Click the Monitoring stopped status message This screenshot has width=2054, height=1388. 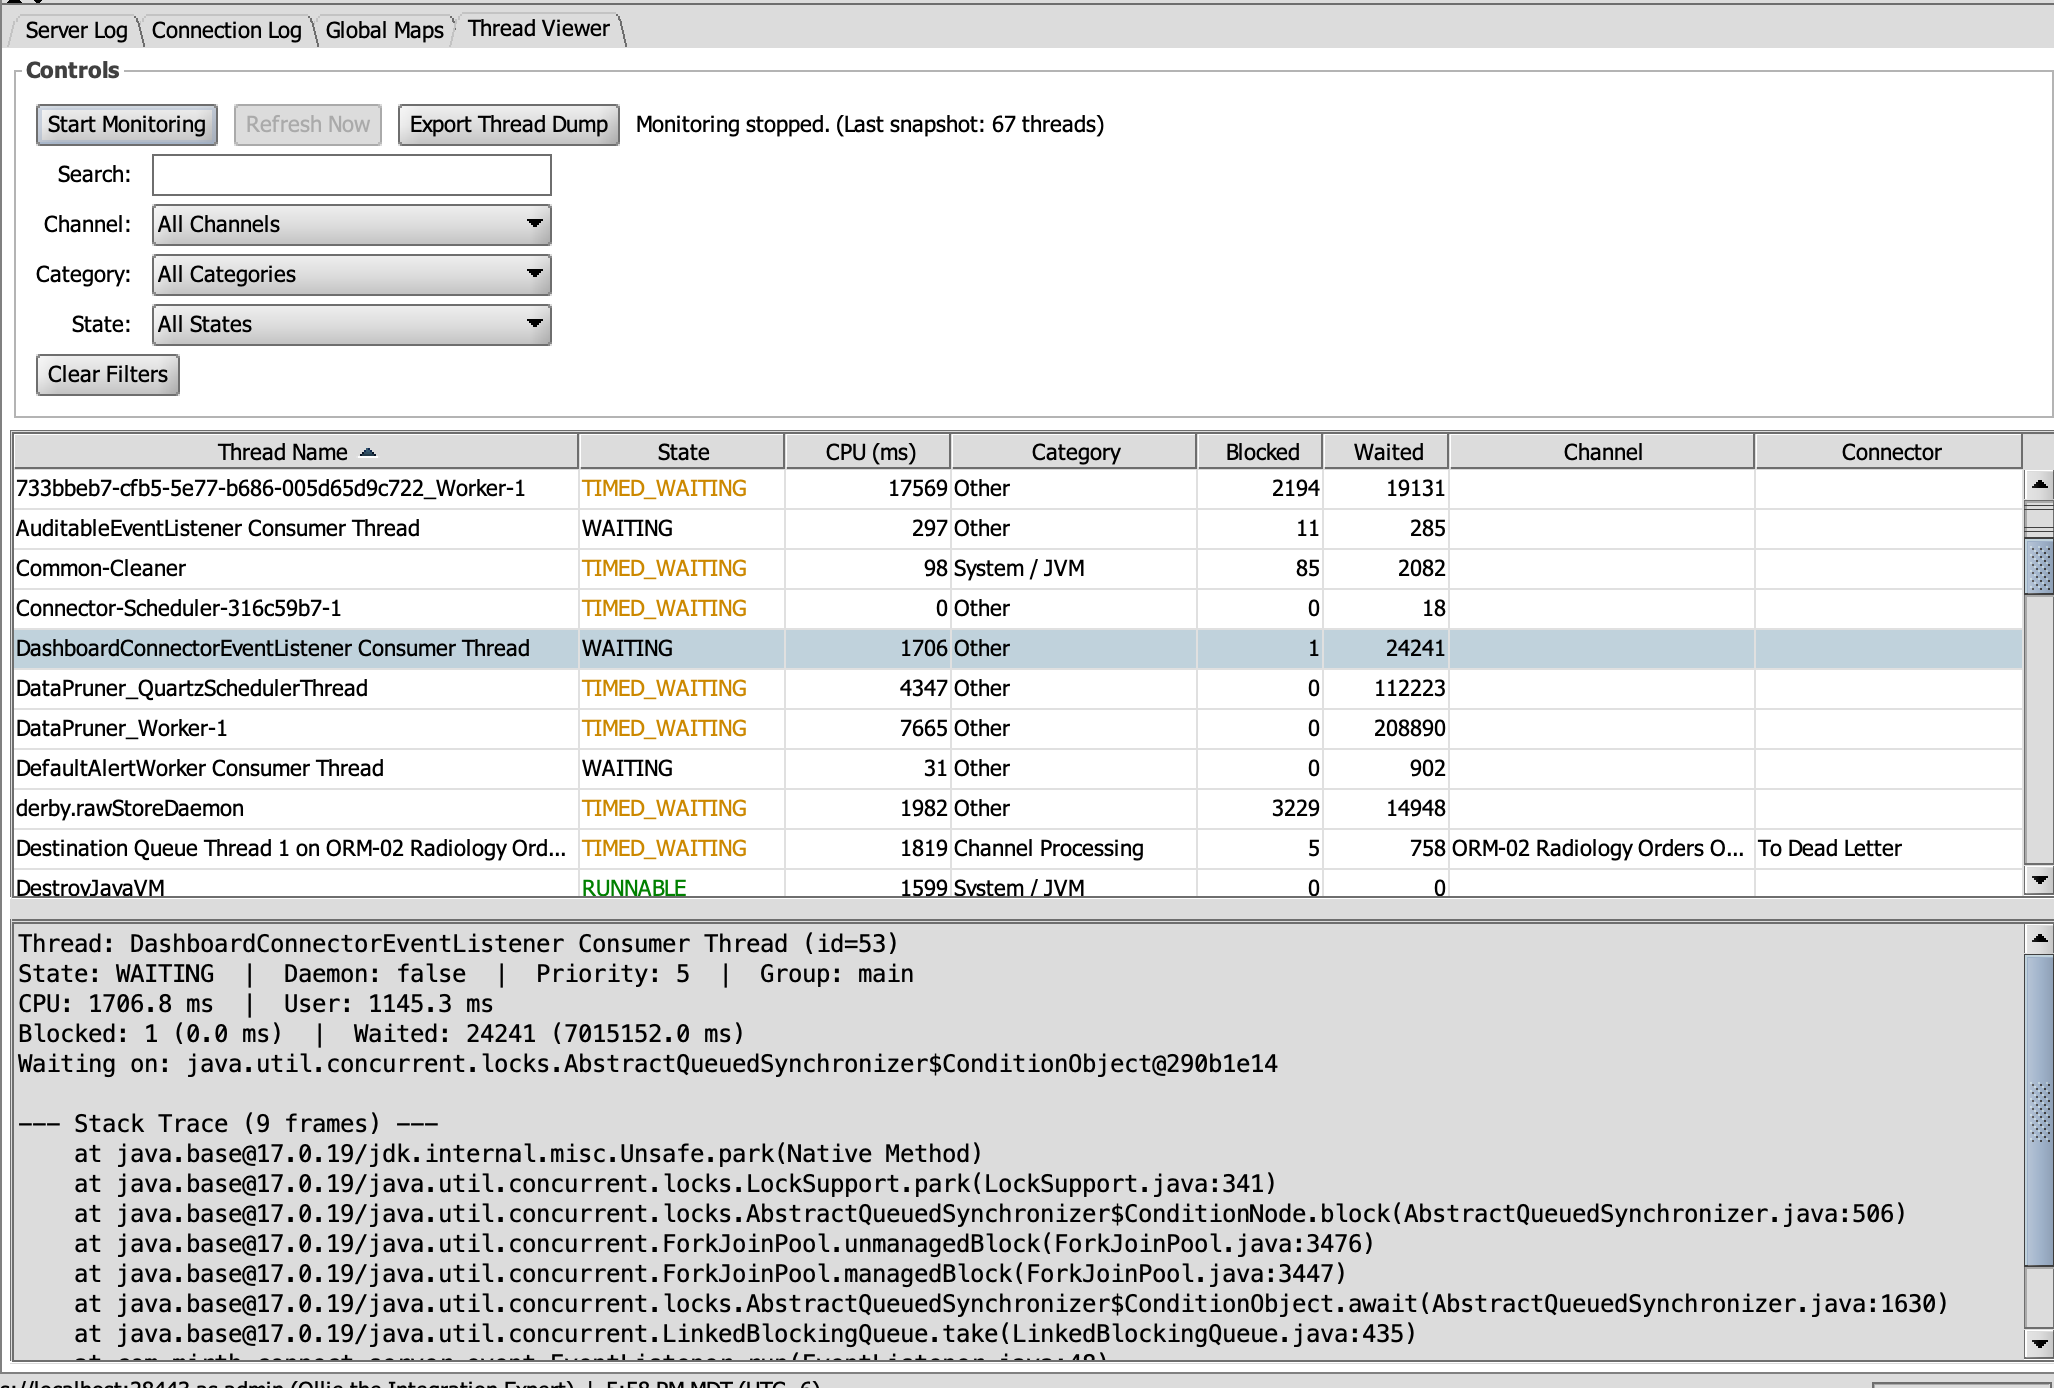click(x=870, y=124)
